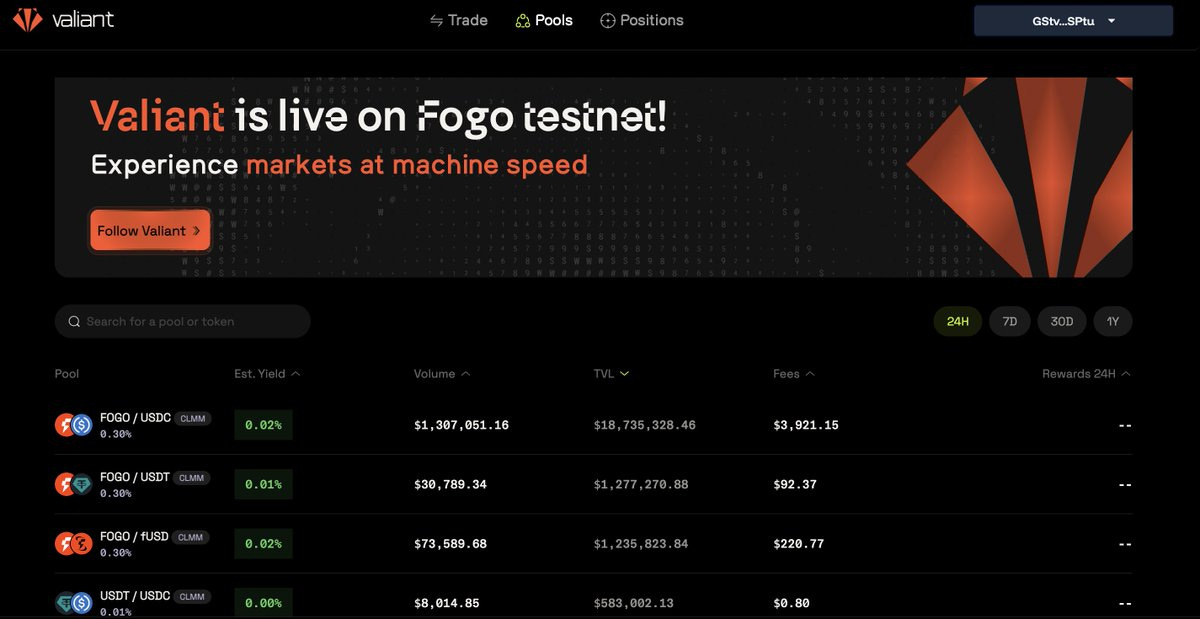
Task: Click volume value $30,789.34
Action: pyautogui.click(x=450, y=484)
